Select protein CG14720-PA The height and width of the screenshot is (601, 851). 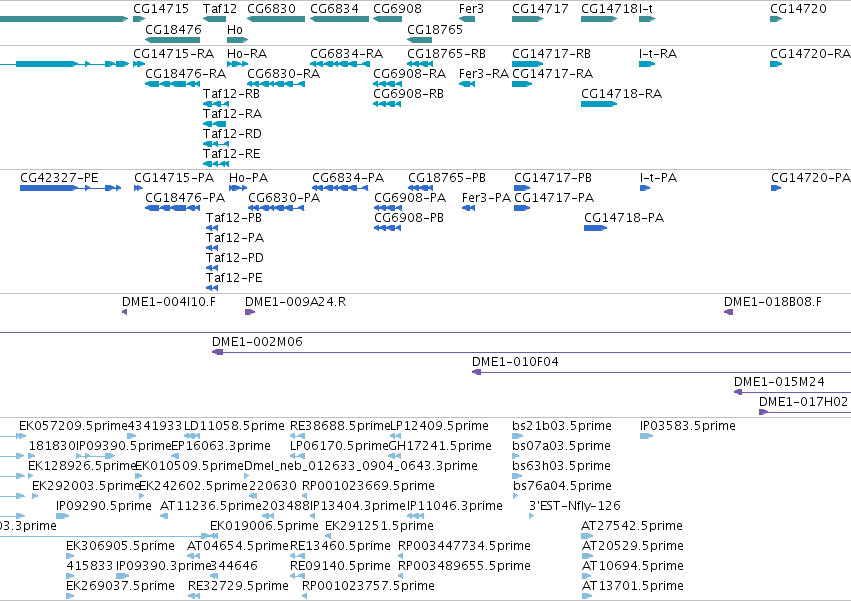click(x=811, y=178)
